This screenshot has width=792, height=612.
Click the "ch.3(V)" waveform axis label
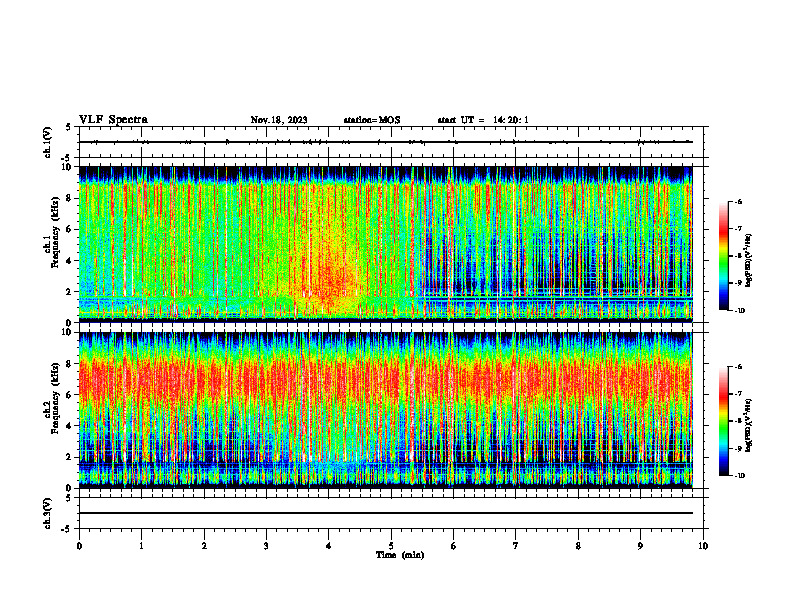[47, 513]
